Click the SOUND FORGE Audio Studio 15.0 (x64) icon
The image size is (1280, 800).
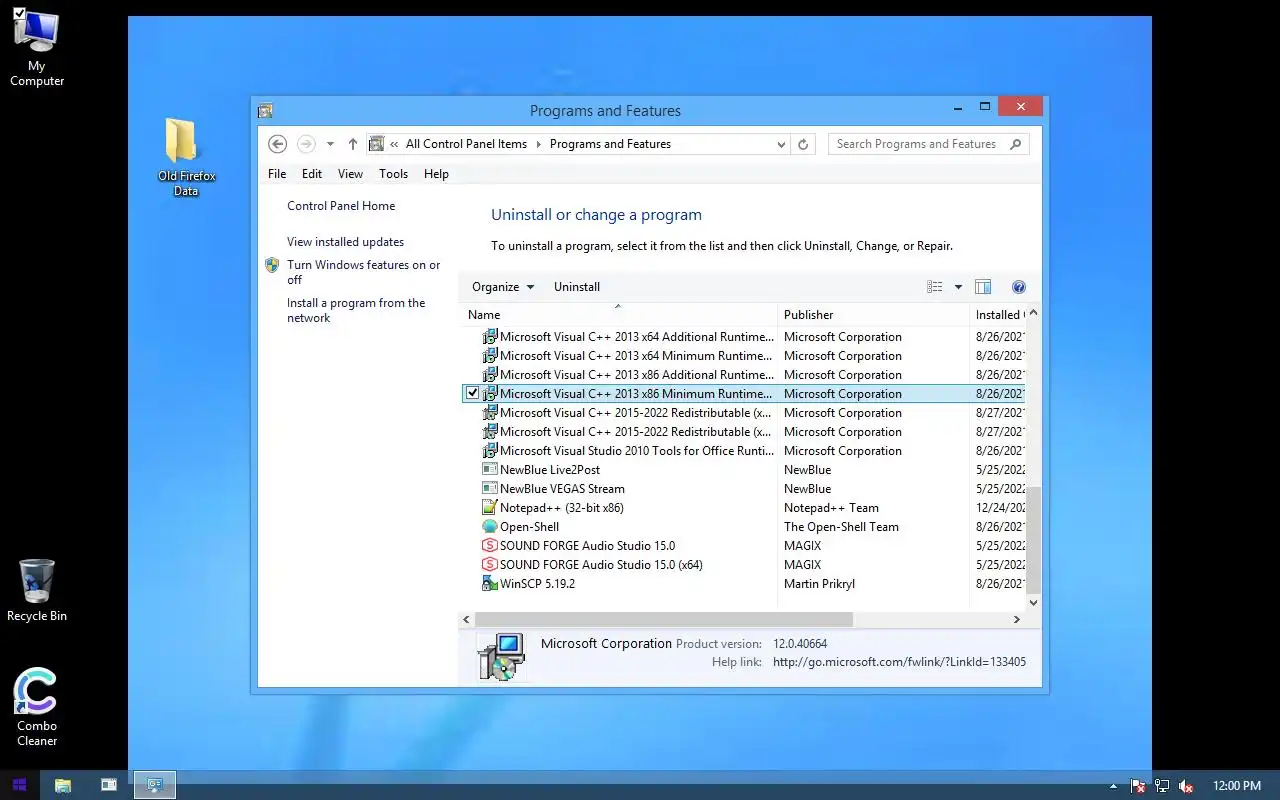point(490,565)
